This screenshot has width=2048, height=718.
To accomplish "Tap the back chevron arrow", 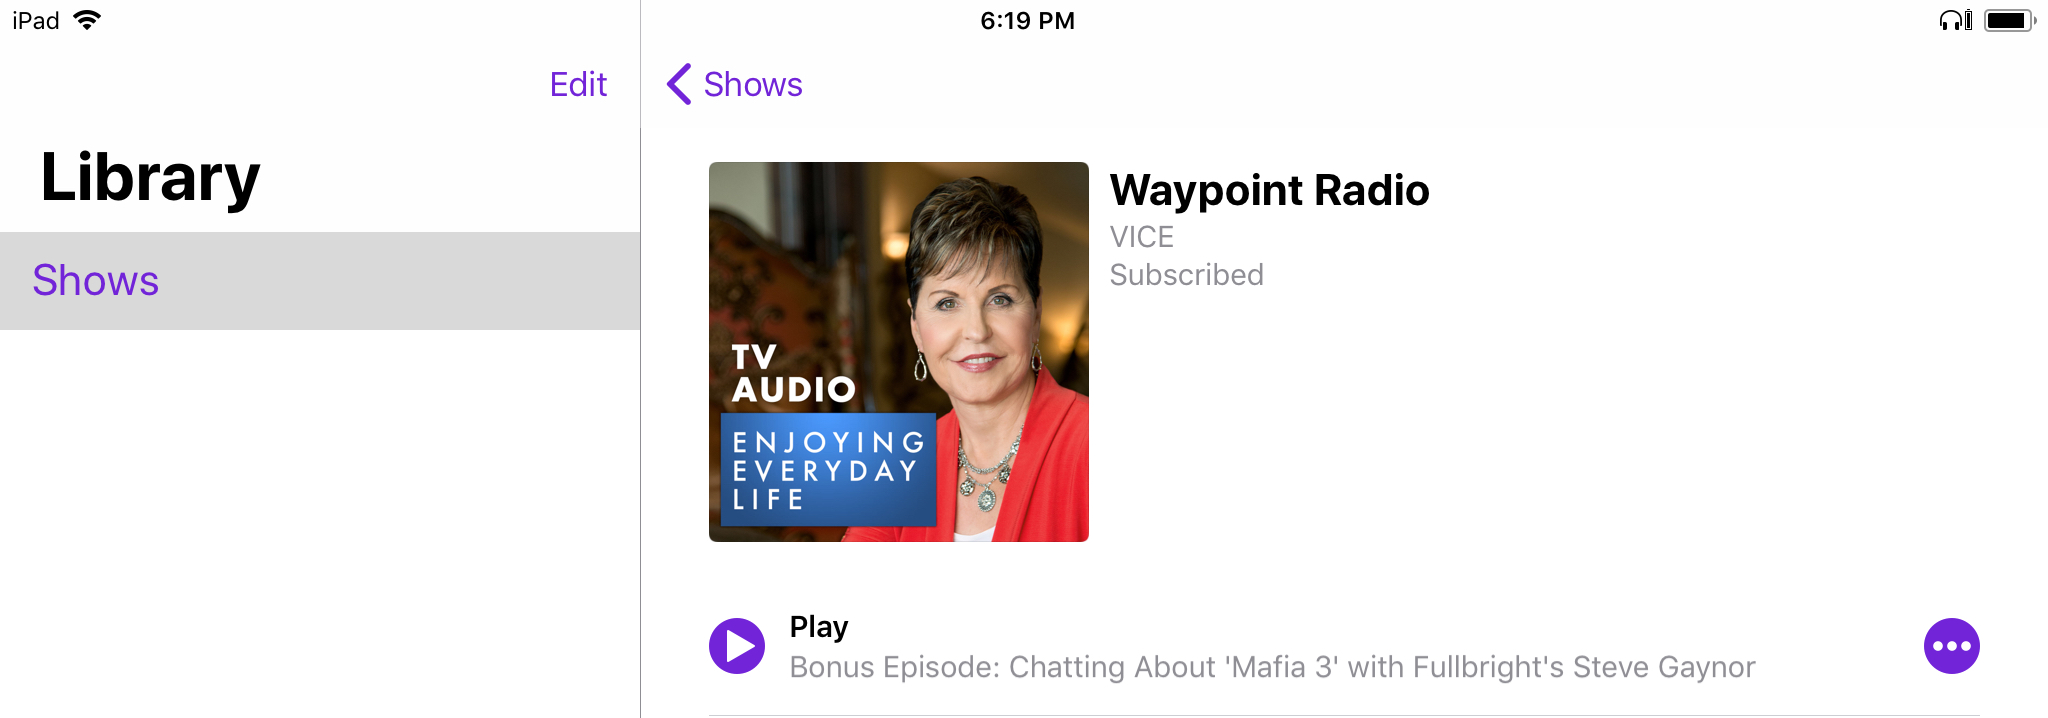I will coord(679,84).
